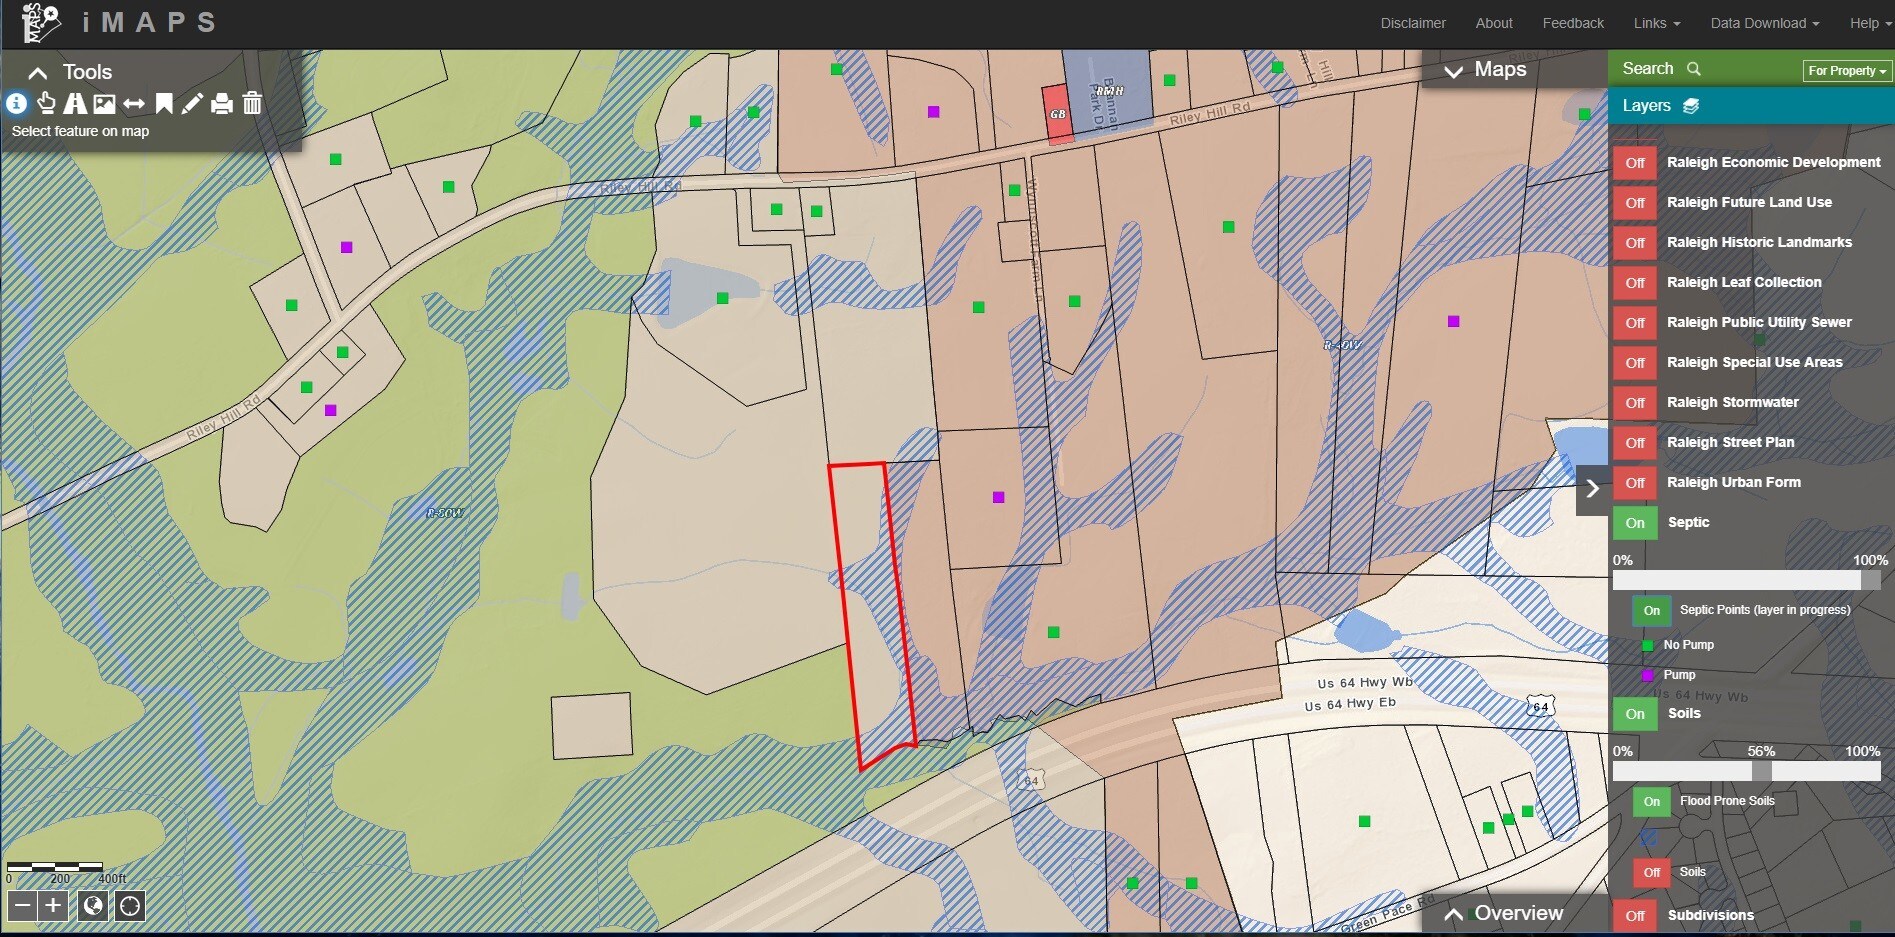Open the bookmarks tool
This screenshot has height=937, width=1895.
click(163, 103)
